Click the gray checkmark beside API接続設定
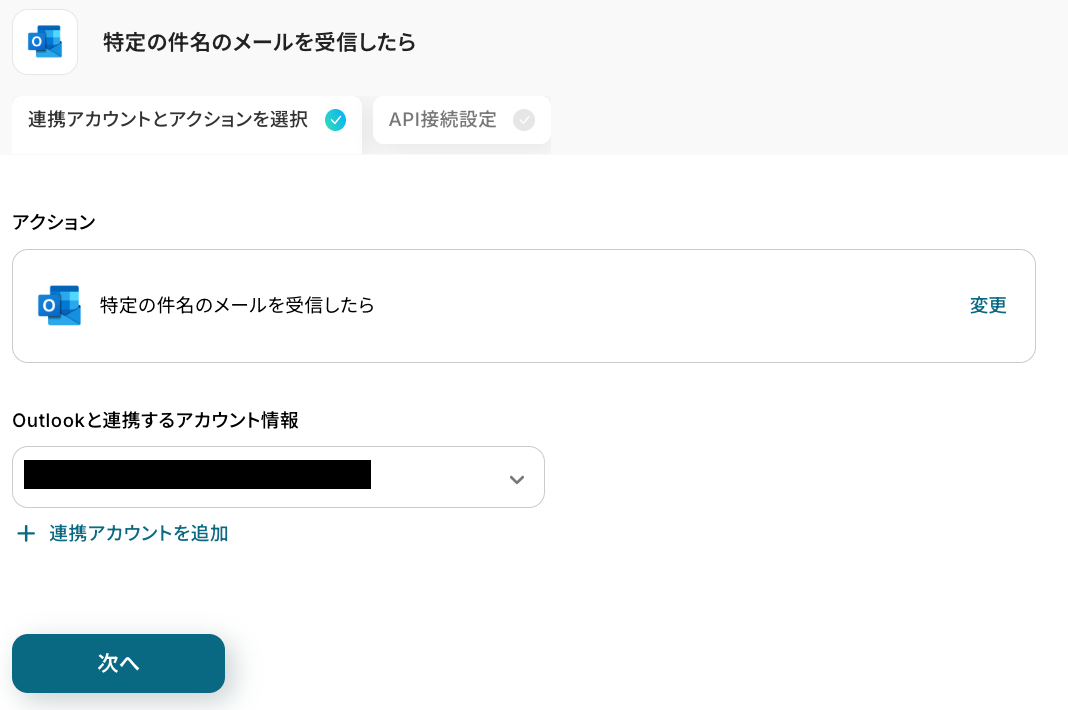Screen dimensions: 1068x710 524,120
